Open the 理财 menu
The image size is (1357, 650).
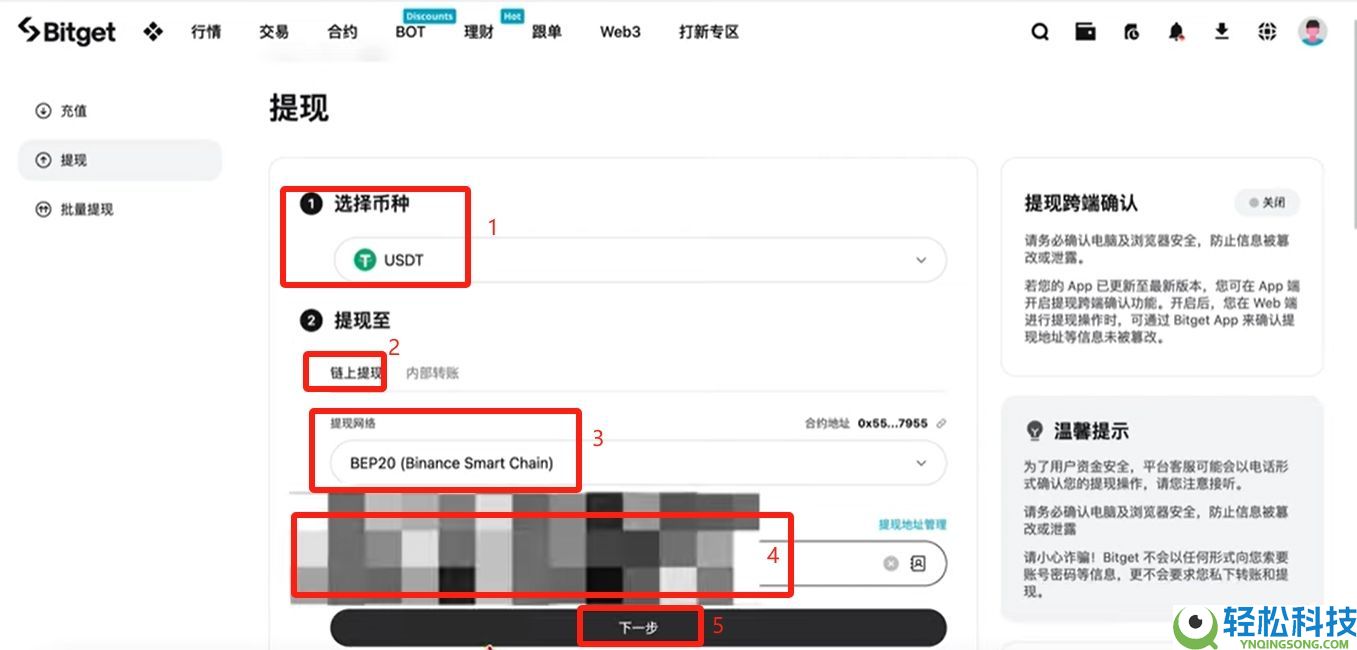point(479,32)
